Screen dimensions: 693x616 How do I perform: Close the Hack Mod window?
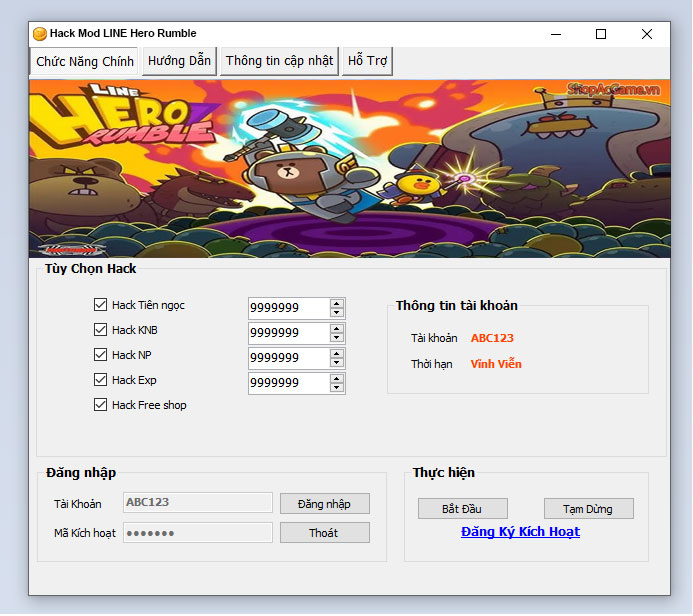point(647,34)
